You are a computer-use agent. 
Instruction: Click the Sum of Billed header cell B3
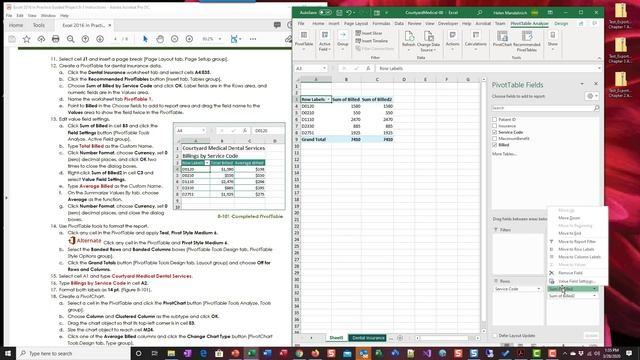346,99
